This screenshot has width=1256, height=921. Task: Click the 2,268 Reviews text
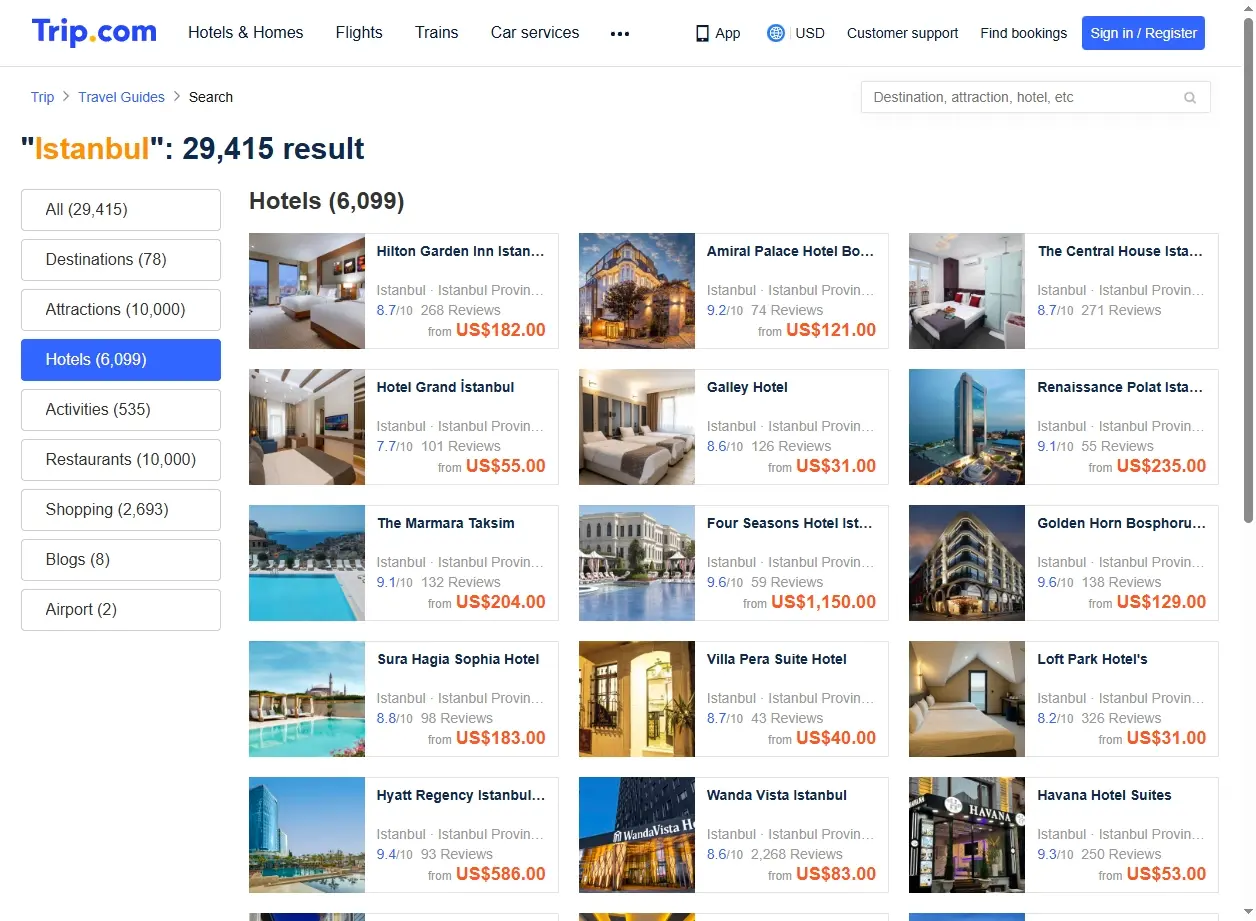(797, 855)
